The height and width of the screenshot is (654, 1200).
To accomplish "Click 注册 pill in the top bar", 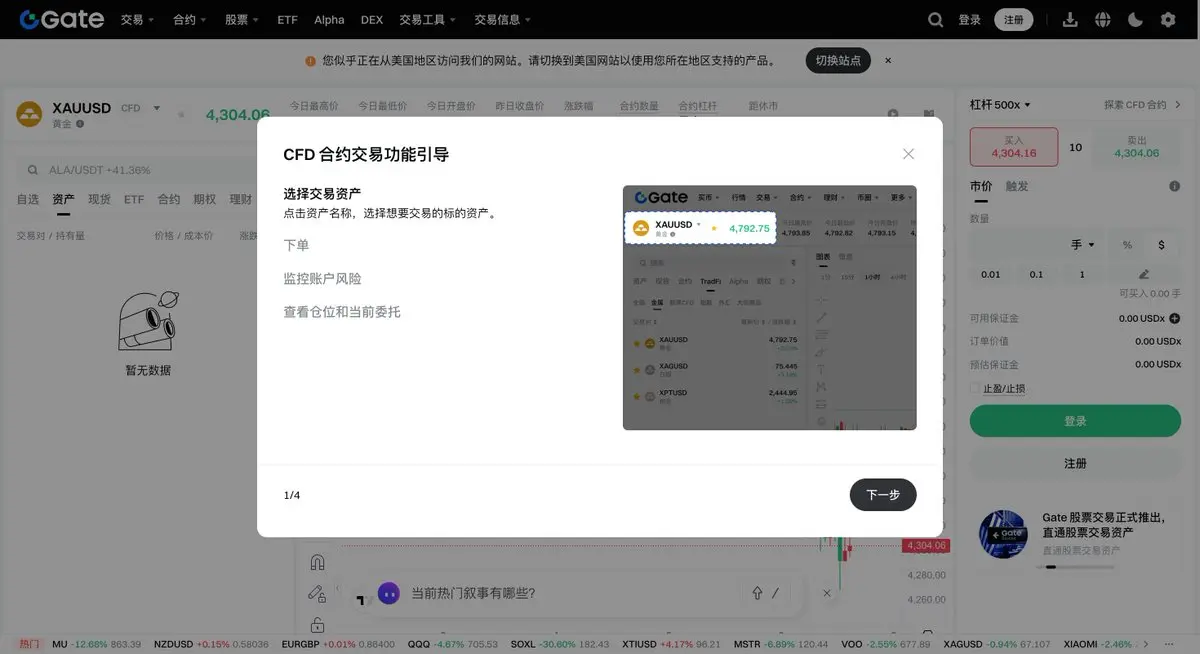I will [x=1014, y=19].
